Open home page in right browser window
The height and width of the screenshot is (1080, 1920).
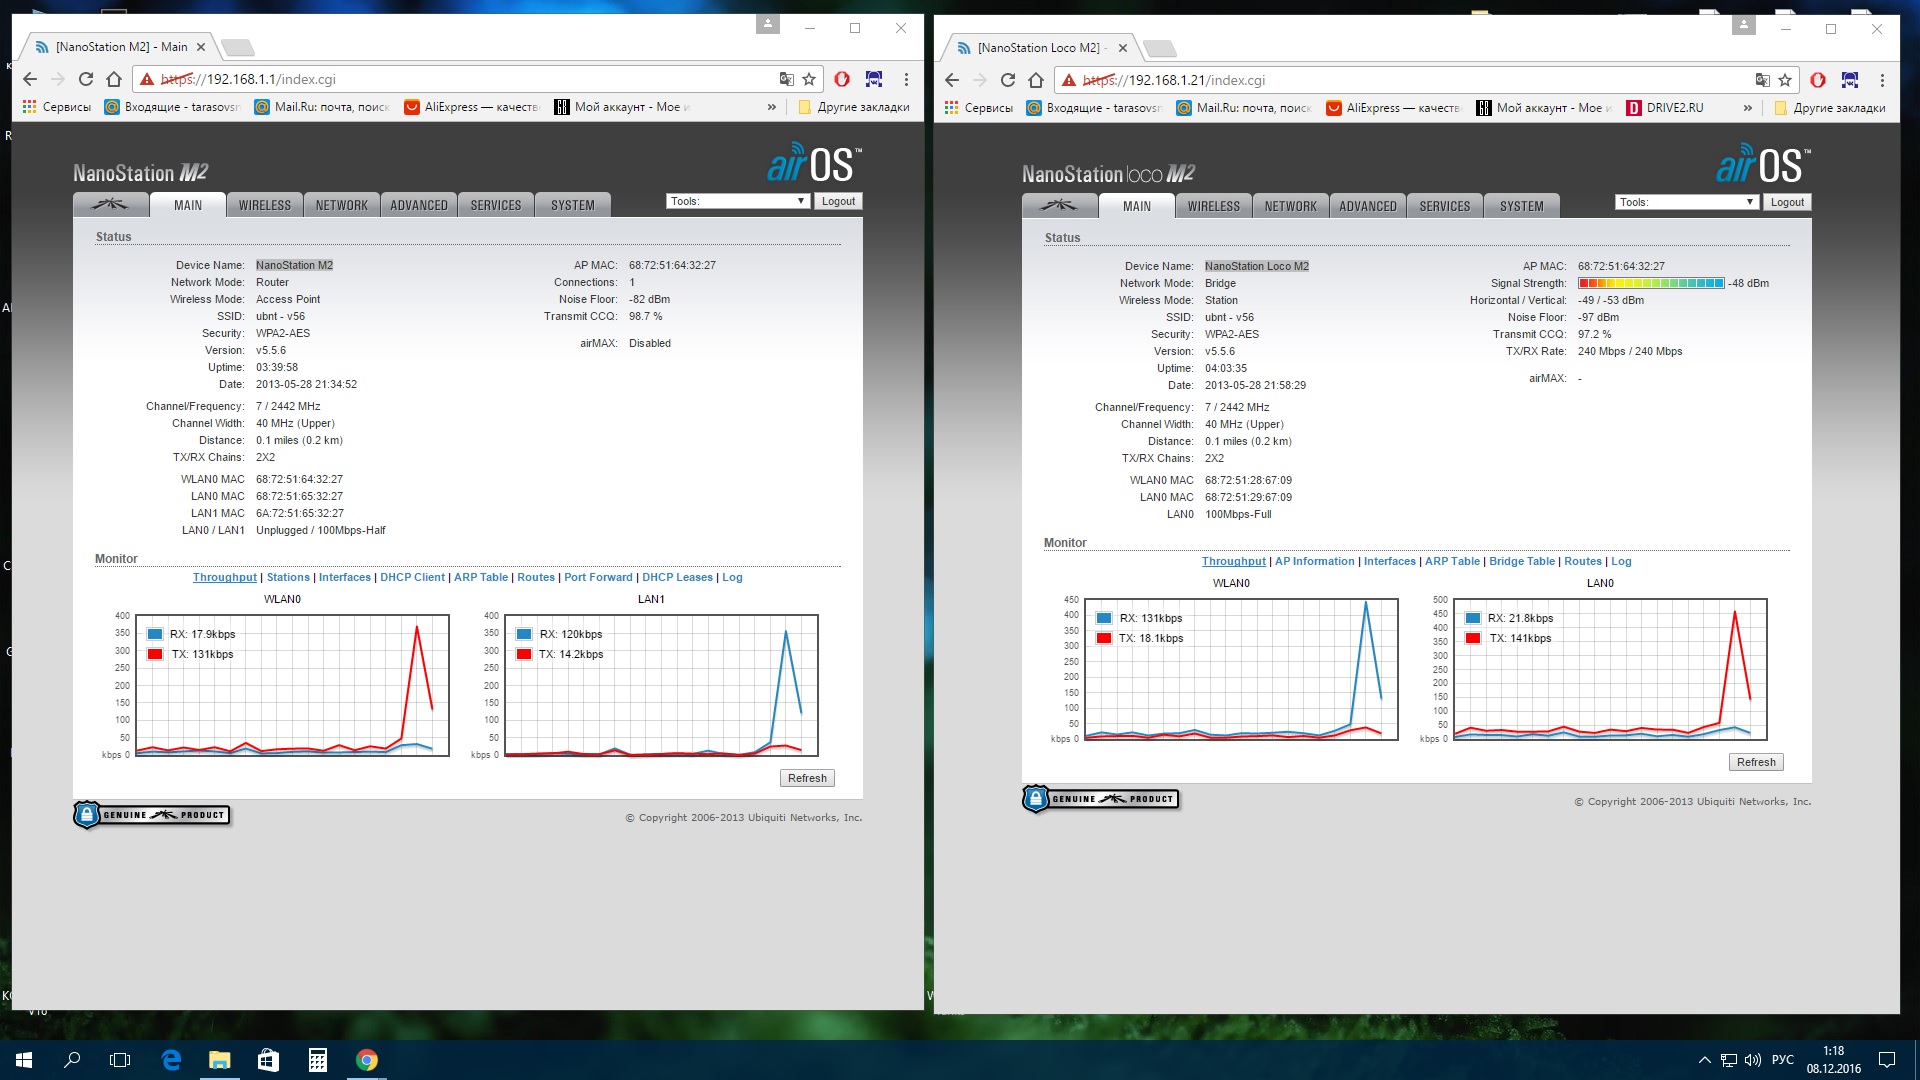point(1036,80)
